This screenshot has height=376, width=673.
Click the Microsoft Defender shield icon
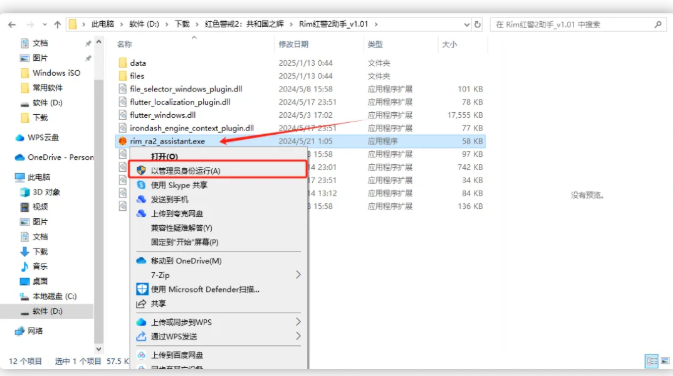point(142,289)
